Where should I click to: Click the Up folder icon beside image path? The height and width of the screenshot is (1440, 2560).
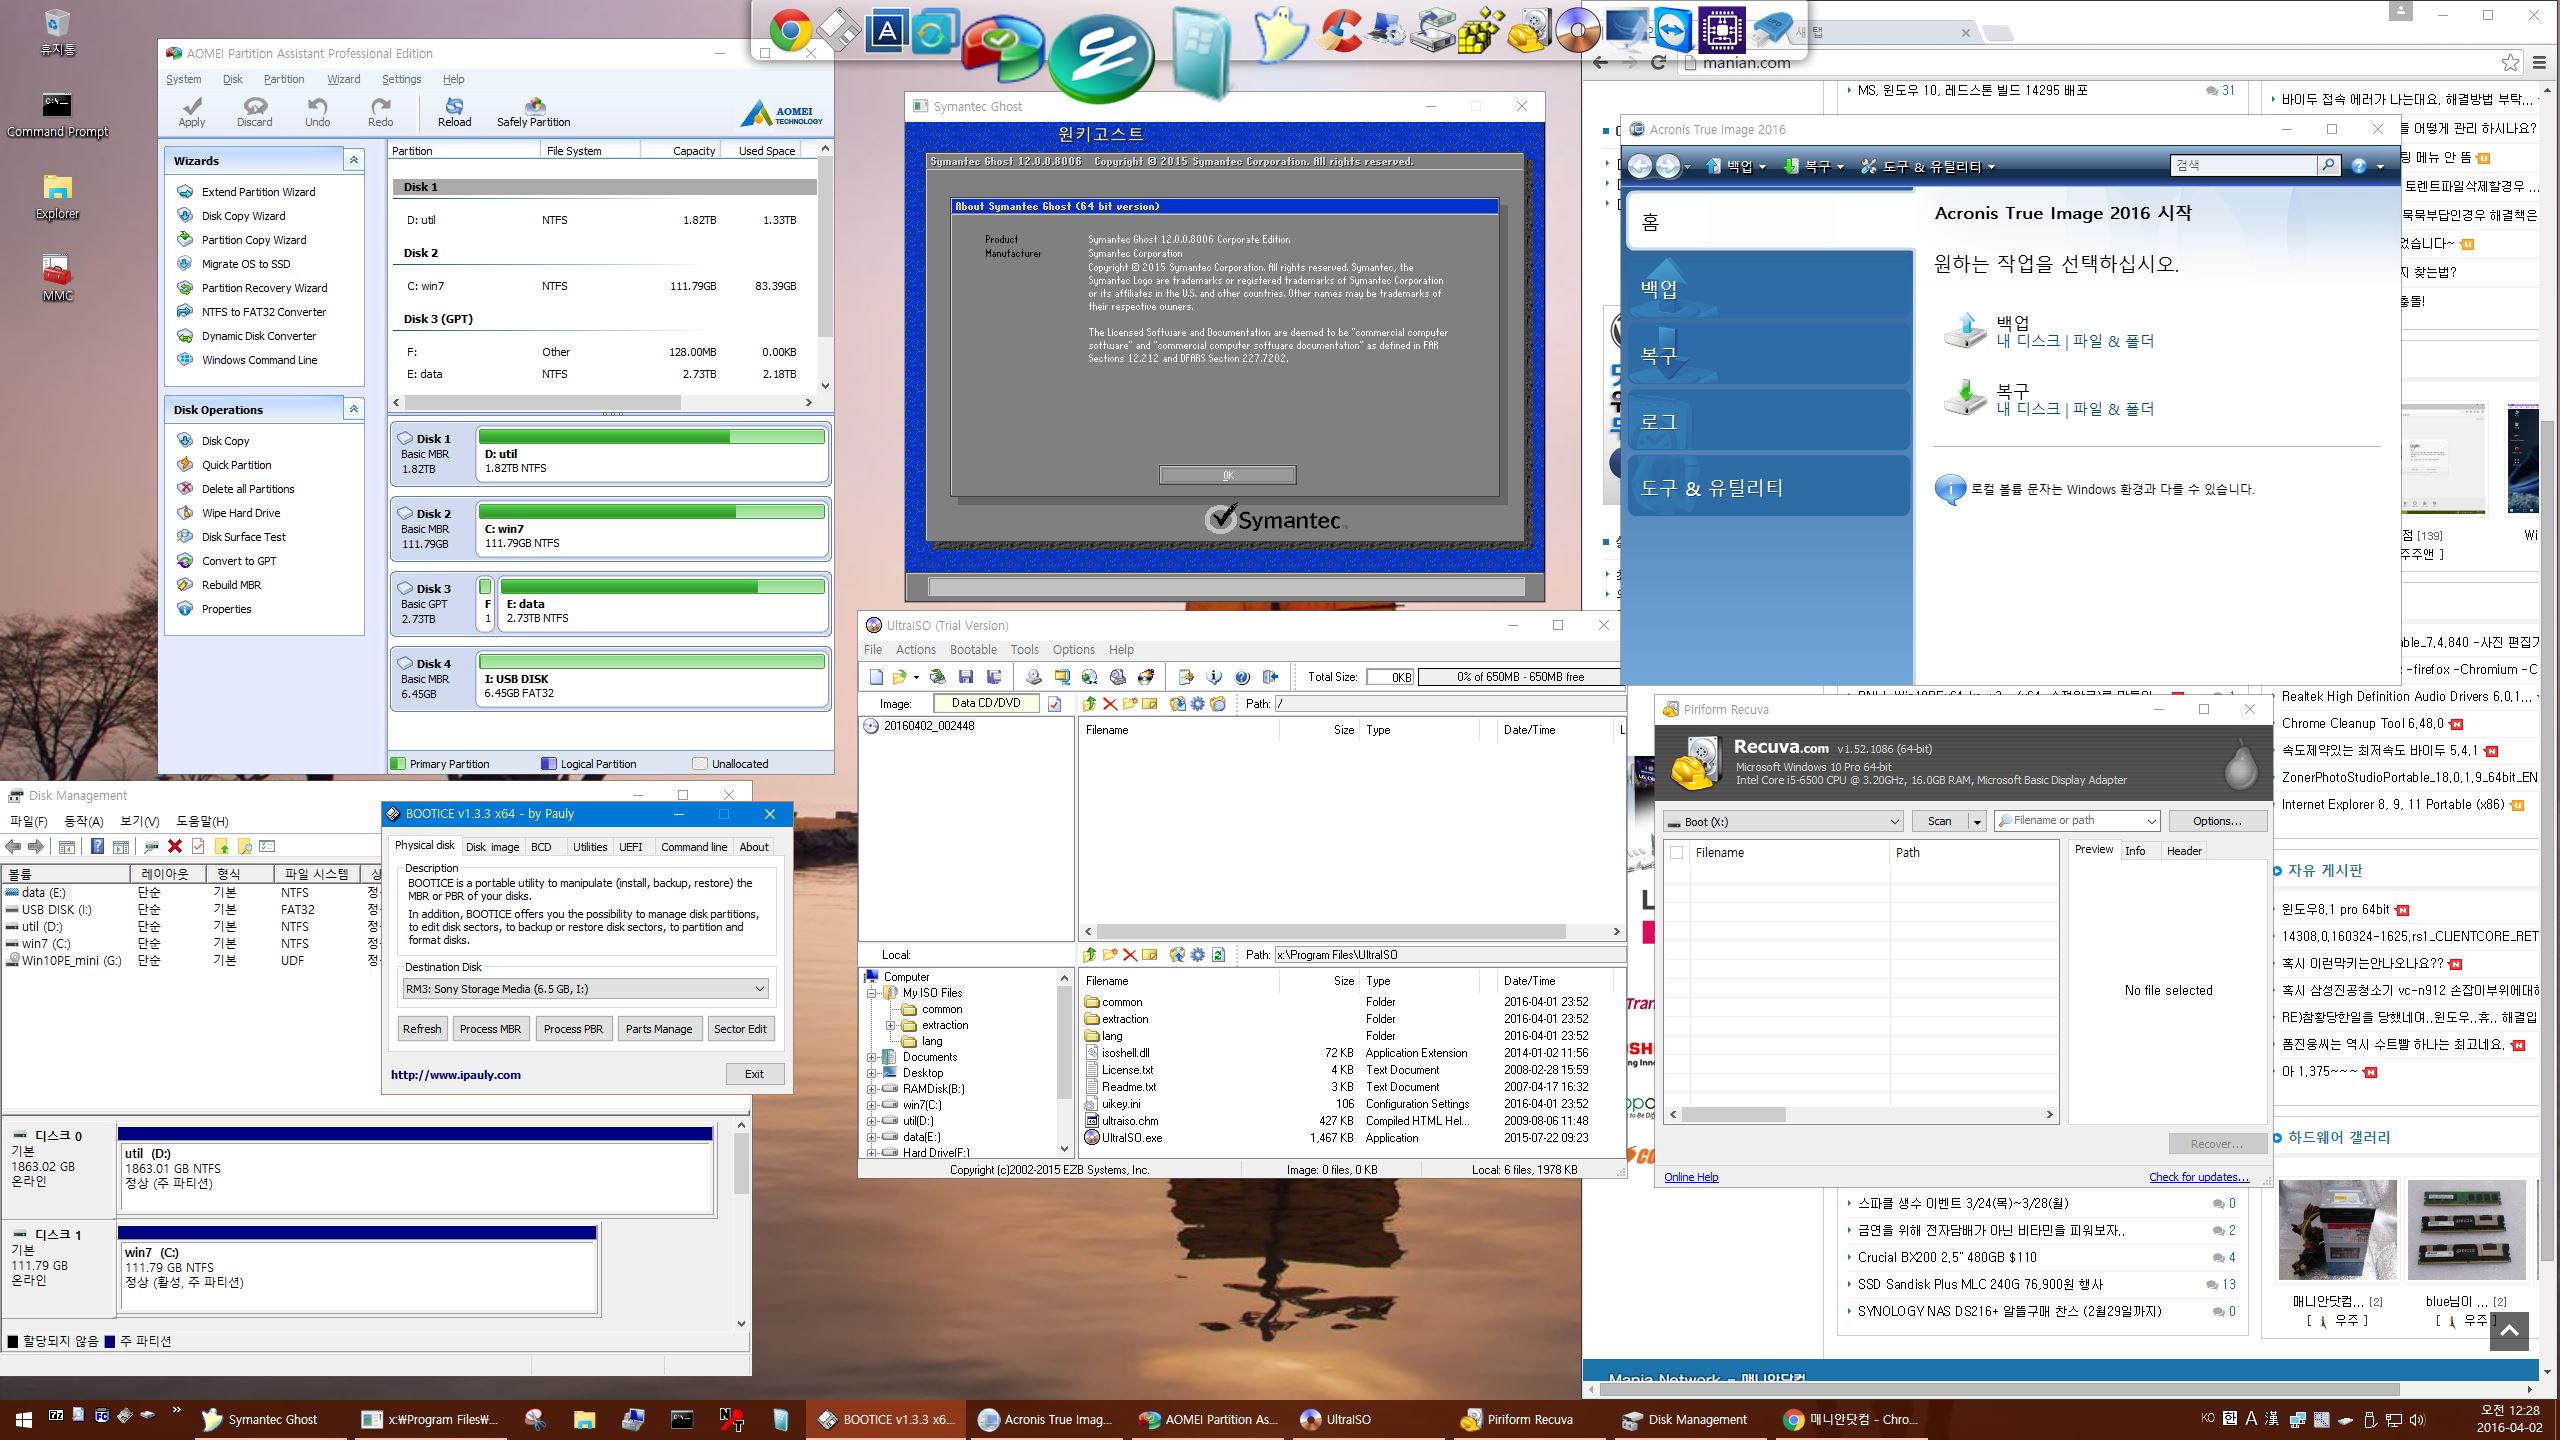[x=1089, y=704]
